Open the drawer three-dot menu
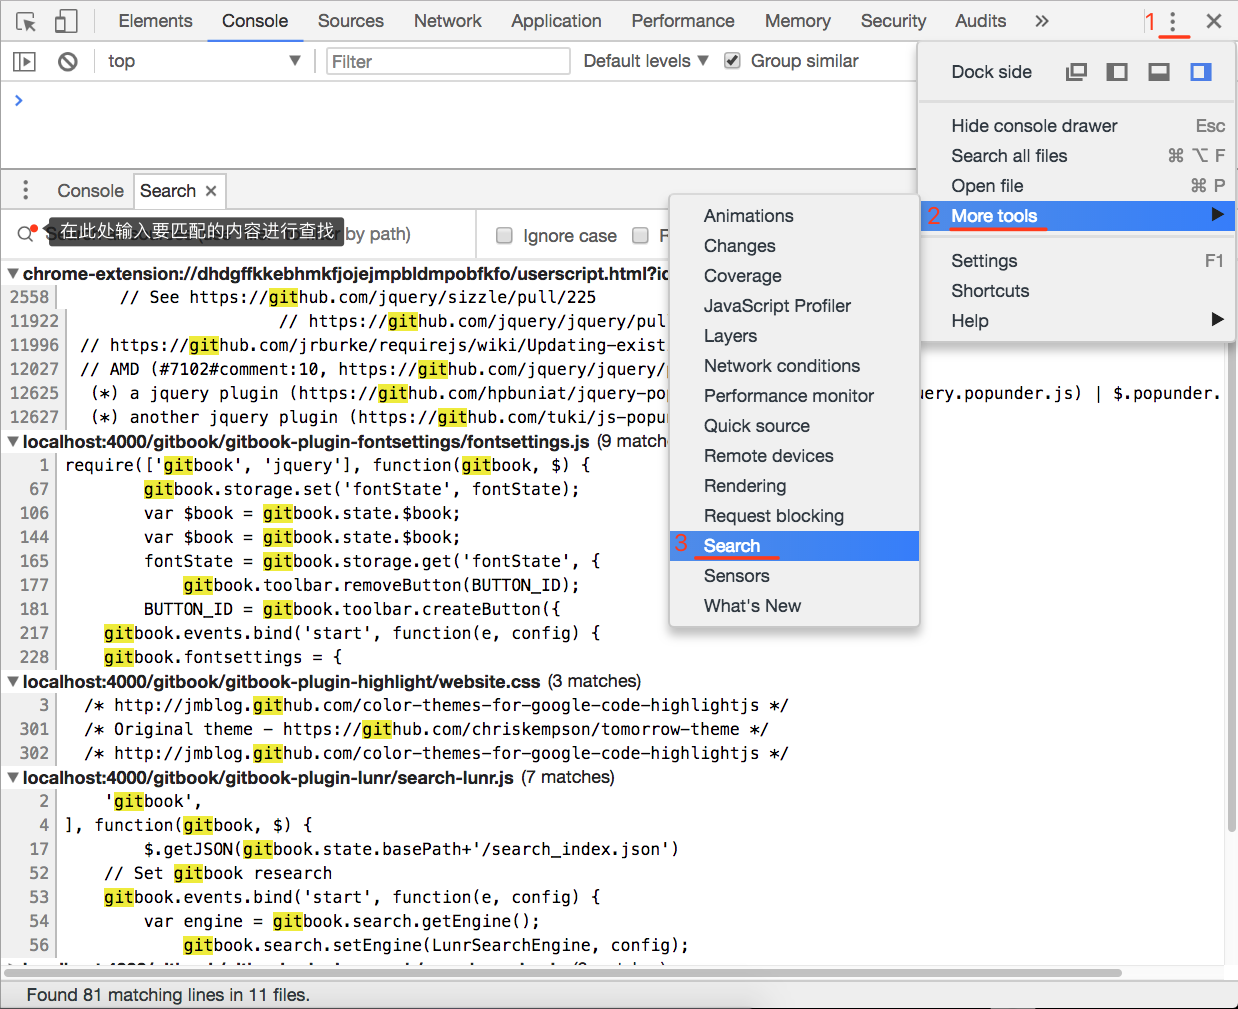 [26, 190]
